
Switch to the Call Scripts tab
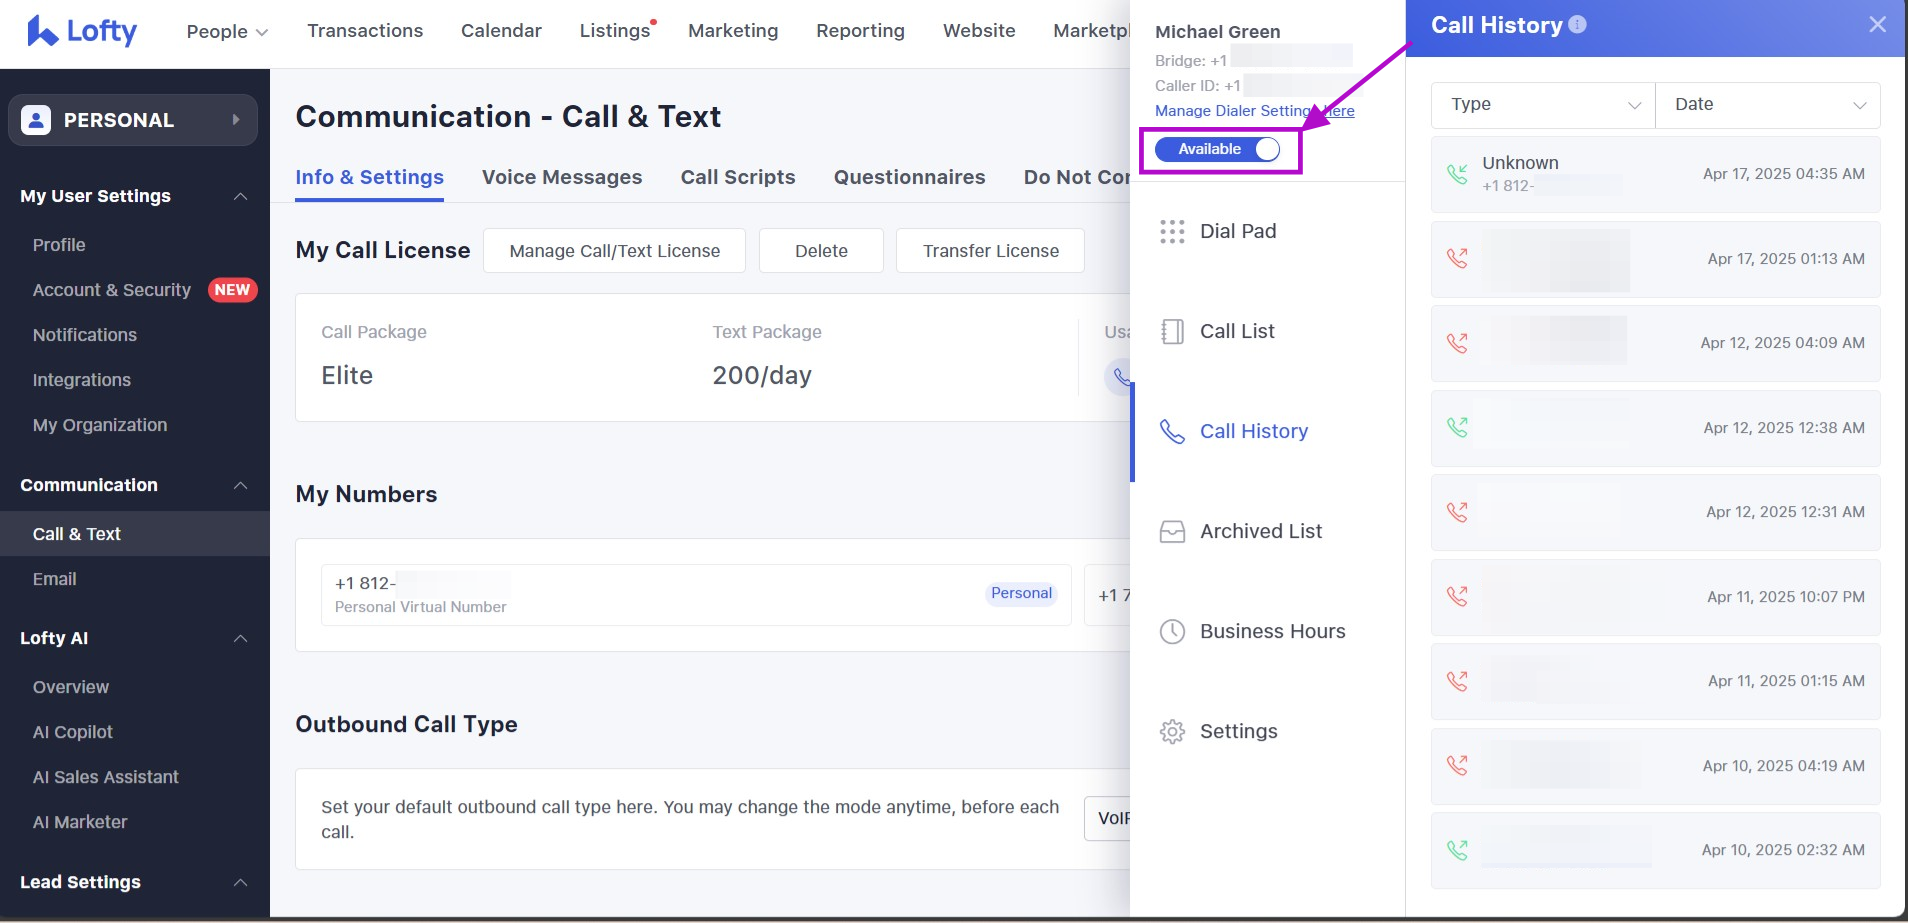click(x=738, y=177)
